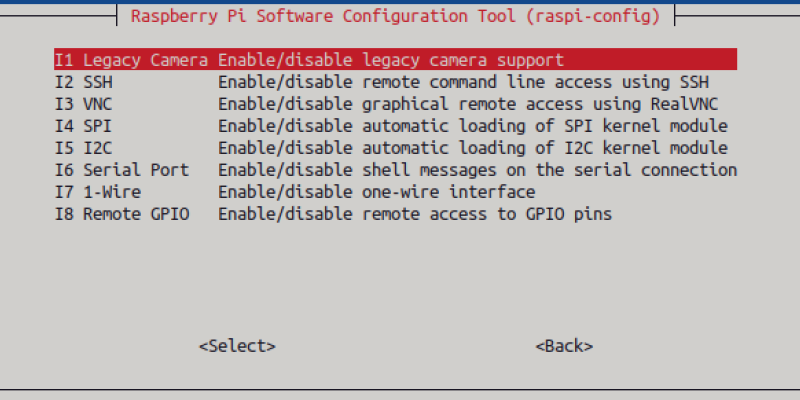Pick the I3 VNC menu entry
Screen dimensions: 800x400
coord(82,104)
